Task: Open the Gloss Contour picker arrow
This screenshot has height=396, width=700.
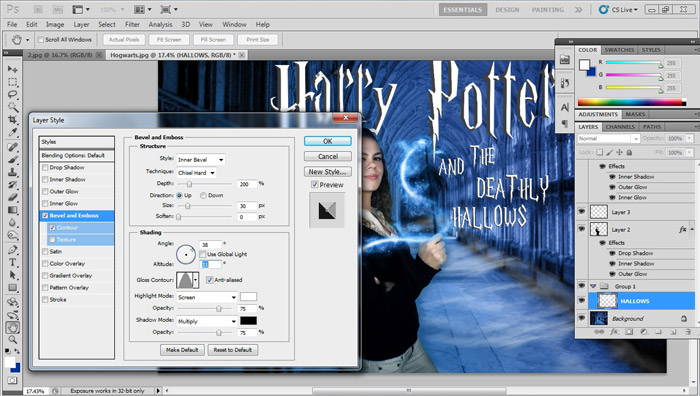Action: (x=196, y=280)
